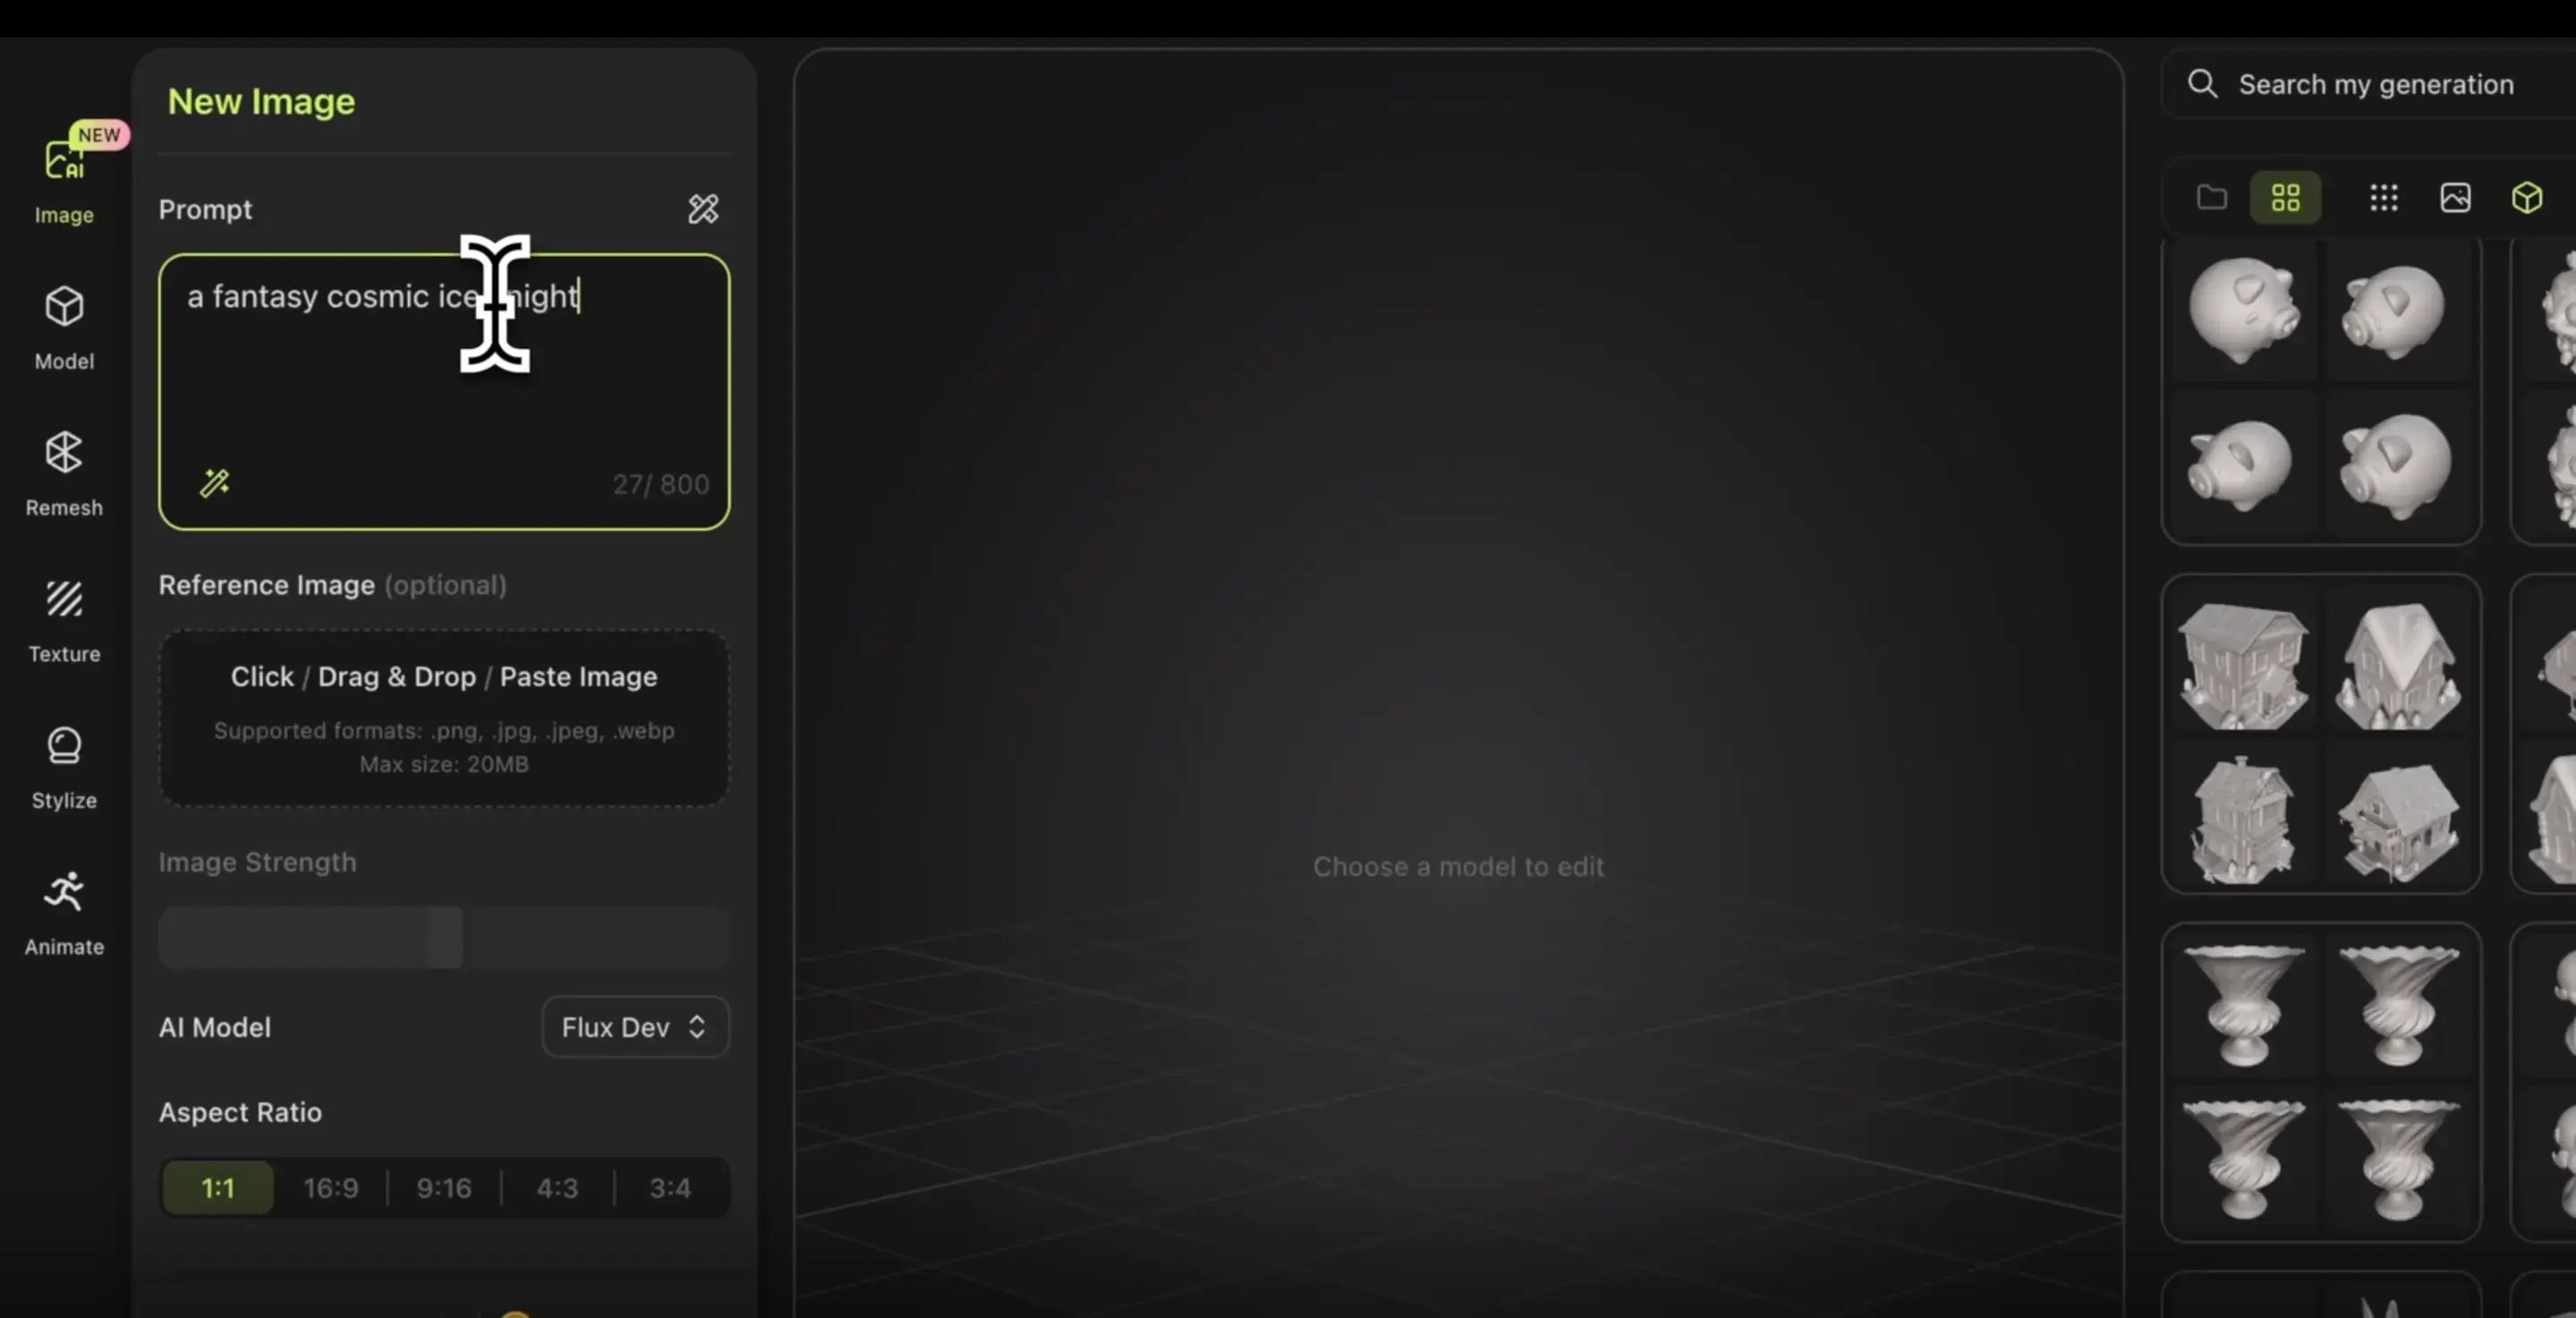2576x1318 pixels.
Task: Filter generations by image icon
Action: tap(2455, 197)
